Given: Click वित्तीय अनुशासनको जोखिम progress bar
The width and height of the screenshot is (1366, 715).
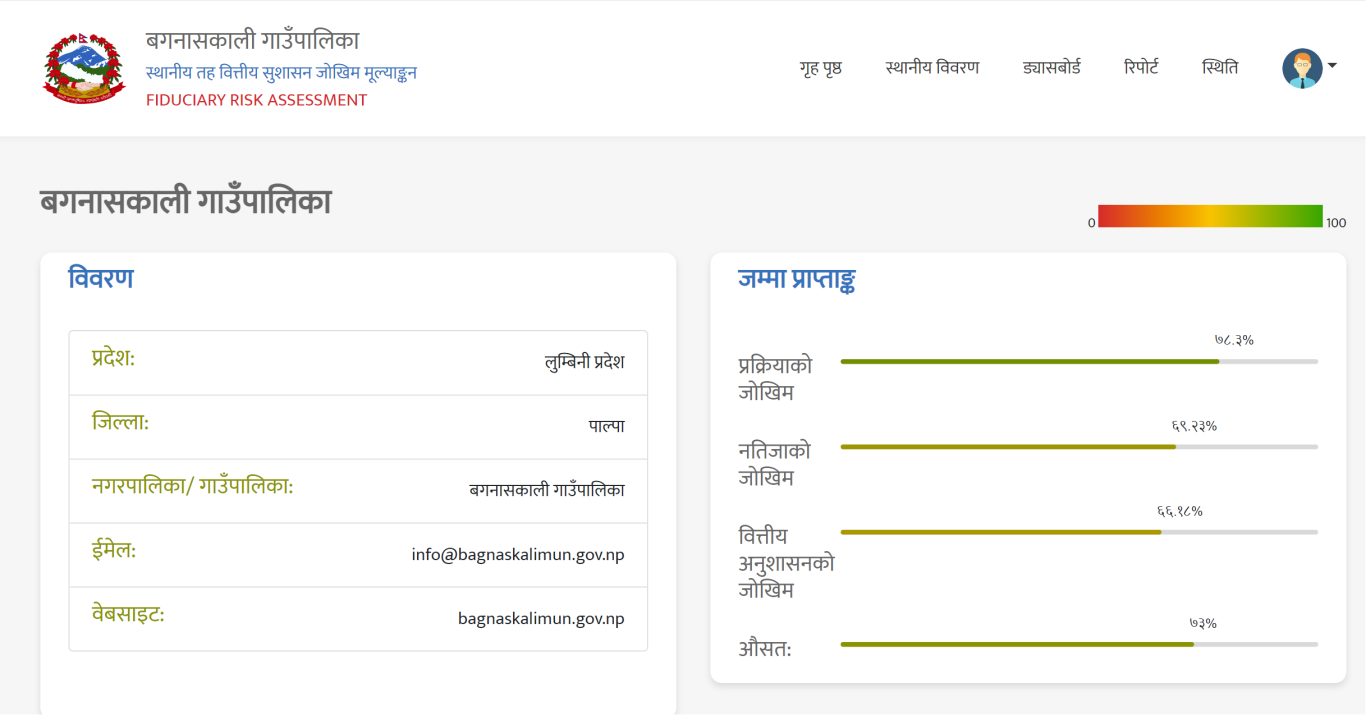Looking at the screenshot, I should [1079, 532].
